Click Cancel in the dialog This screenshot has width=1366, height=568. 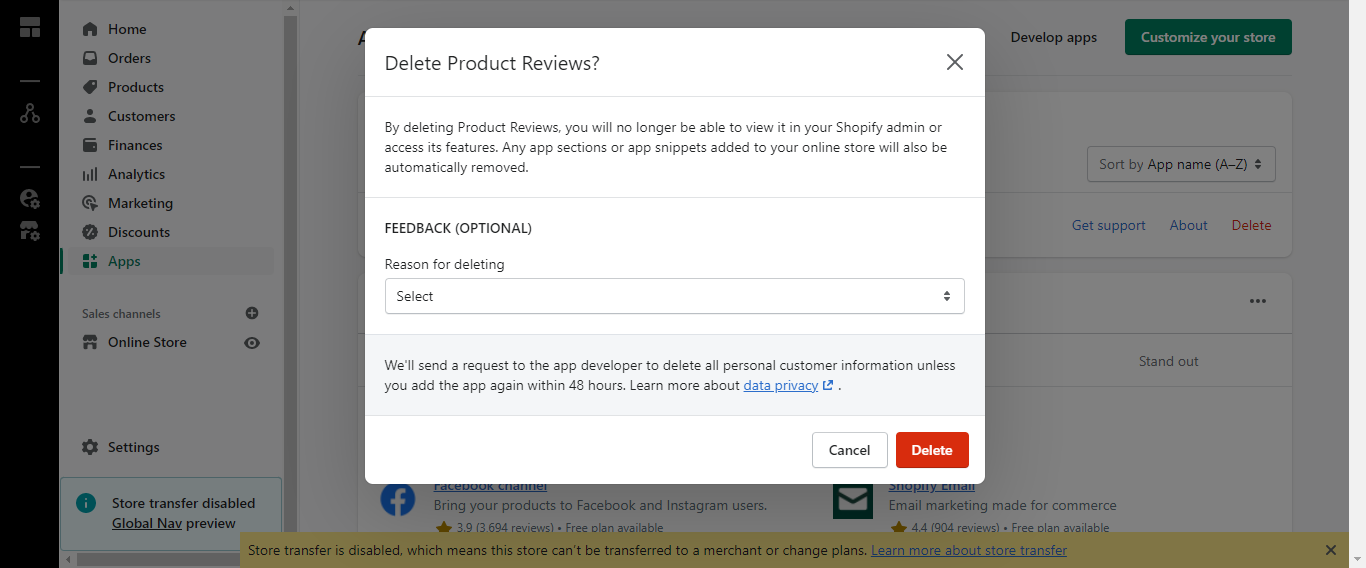coord(850,450)
